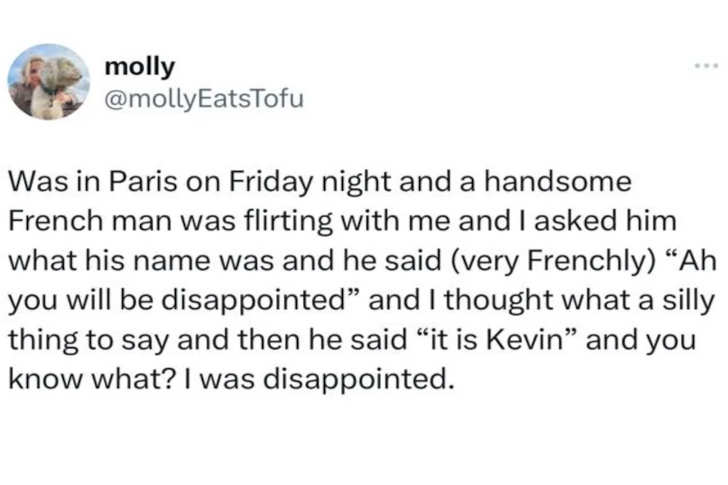Open the display name "molly"
The width and height of the screenshot is (728, 485).
(x=139, y=67)
